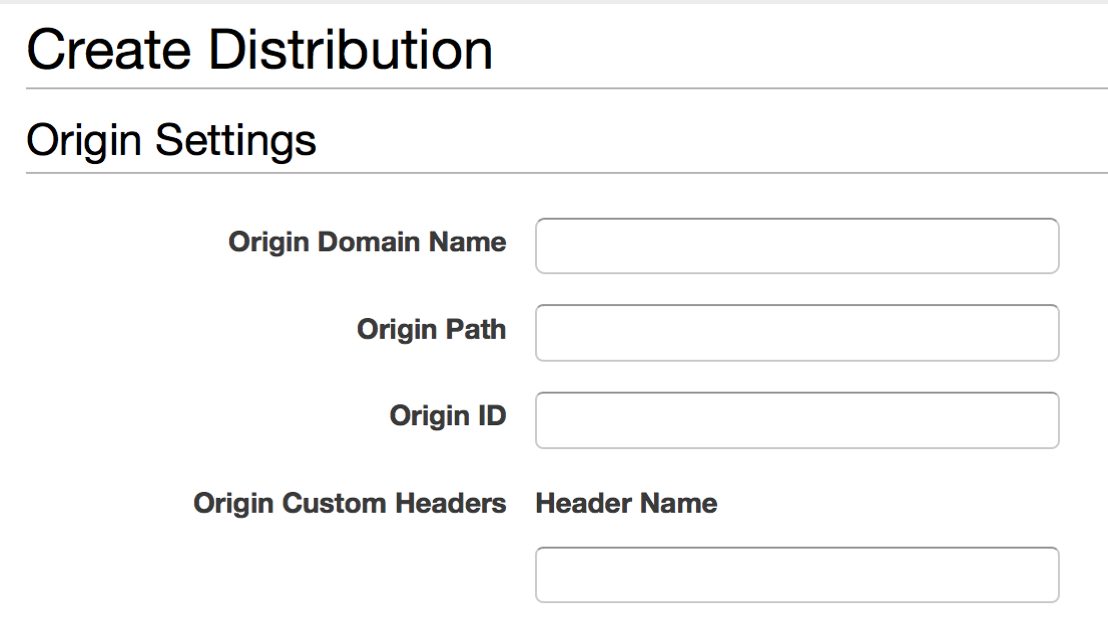Click the word Create in page title
The height and width of the screenshot is (628, 1108).
(109, 50)
